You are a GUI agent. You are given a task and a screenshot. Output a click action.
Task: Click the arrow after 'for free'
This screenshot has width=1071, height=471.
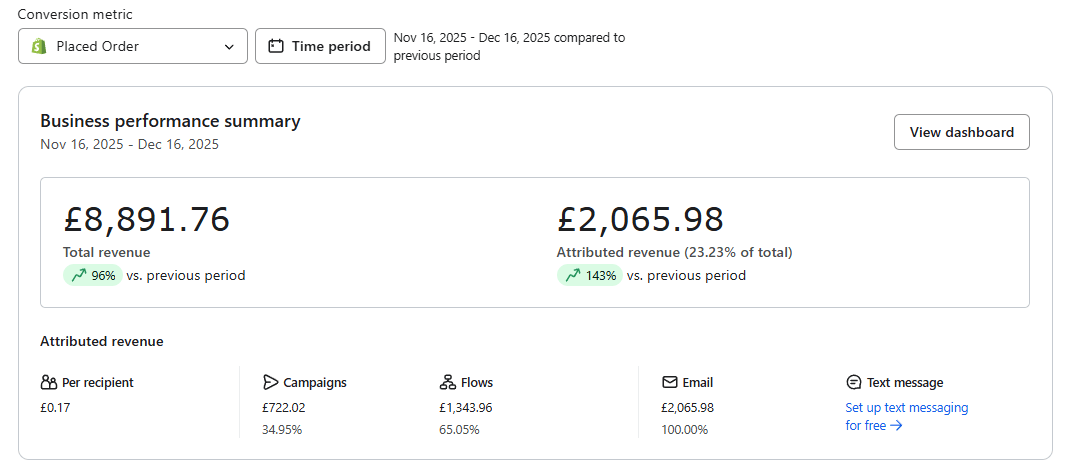(x=896, y=425)
